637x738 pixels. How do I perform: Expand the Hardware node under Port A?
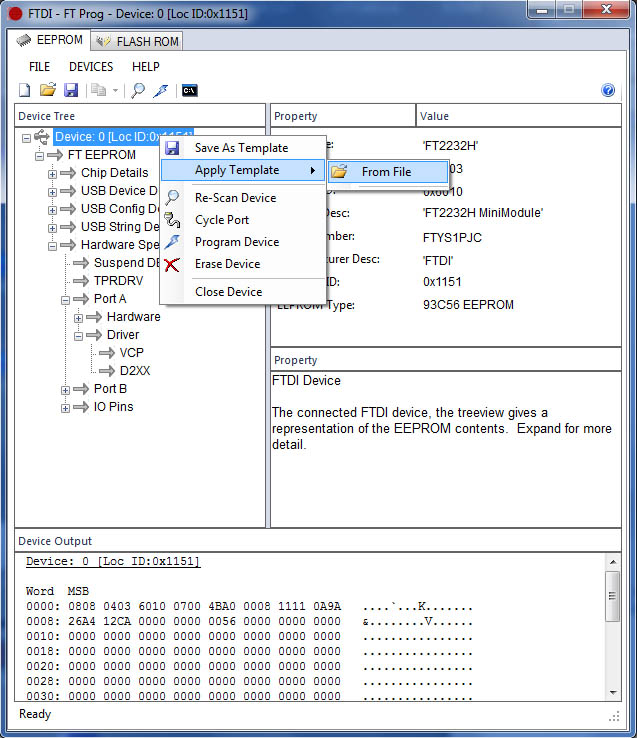[x=79, y=318]
